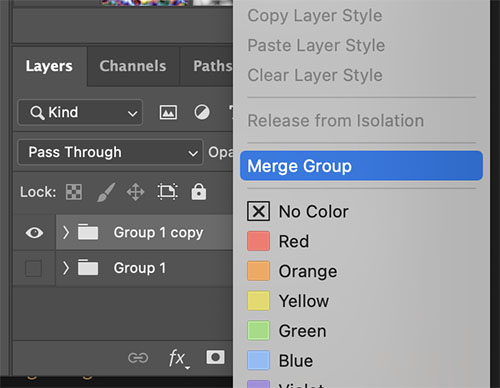500x388 pixels.
Task: Switch to the Layers tab
Action: pos(49,66)
